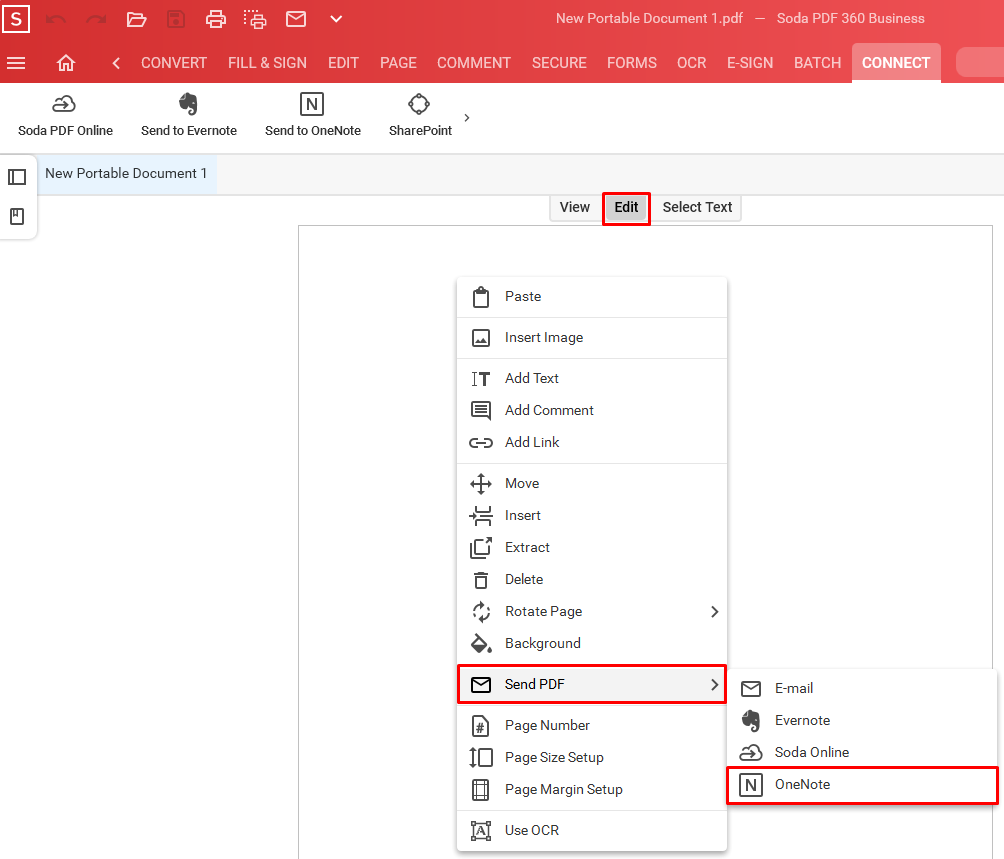Image resolution: width=1004 pixels, height=859 pixels.
Task: Choose Move from context menu
Action: tap(592, 484)
